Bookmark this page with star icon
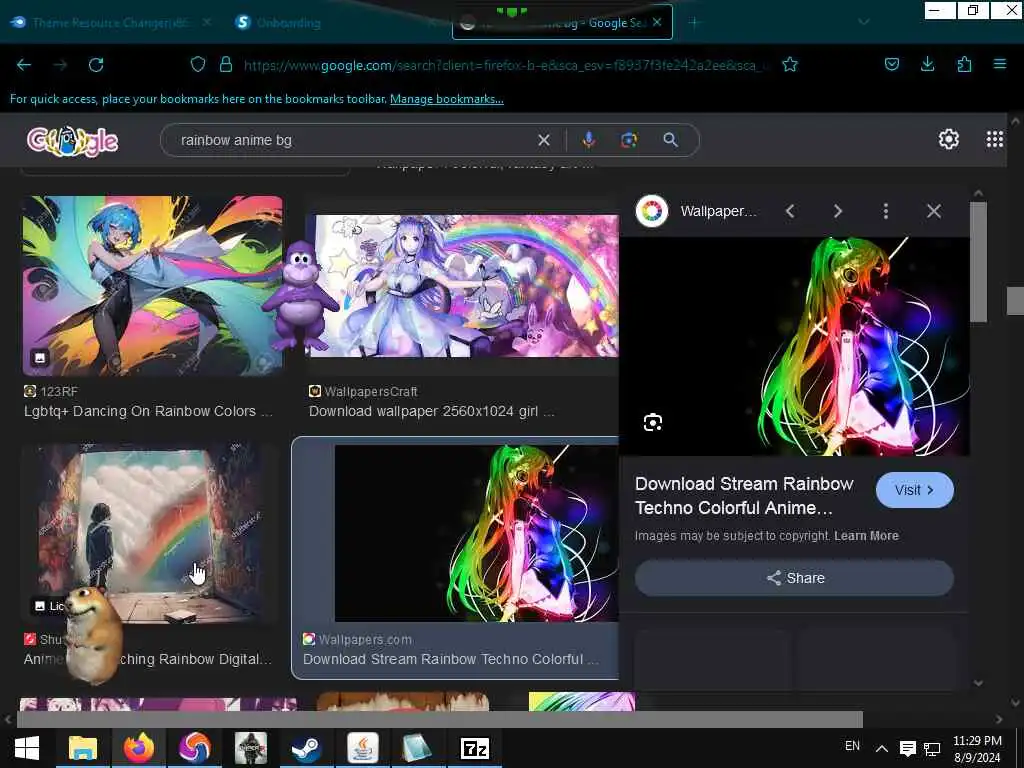The image size is (1024, 768). (x=790, y=64)
